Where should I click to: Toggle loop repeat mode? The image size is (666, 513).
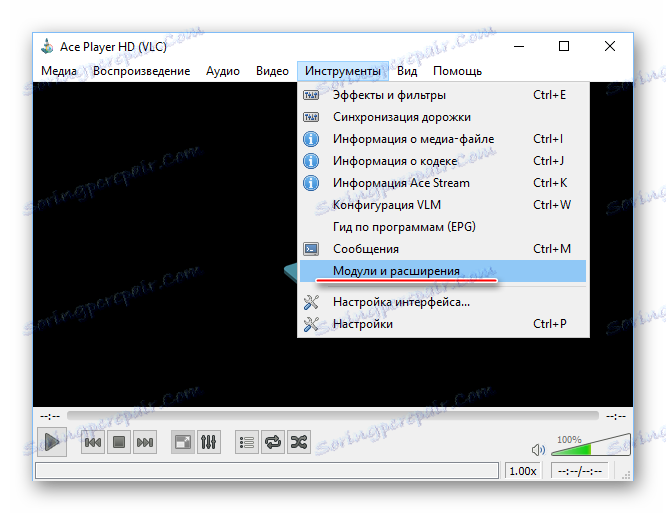click(x=273, y=443)
